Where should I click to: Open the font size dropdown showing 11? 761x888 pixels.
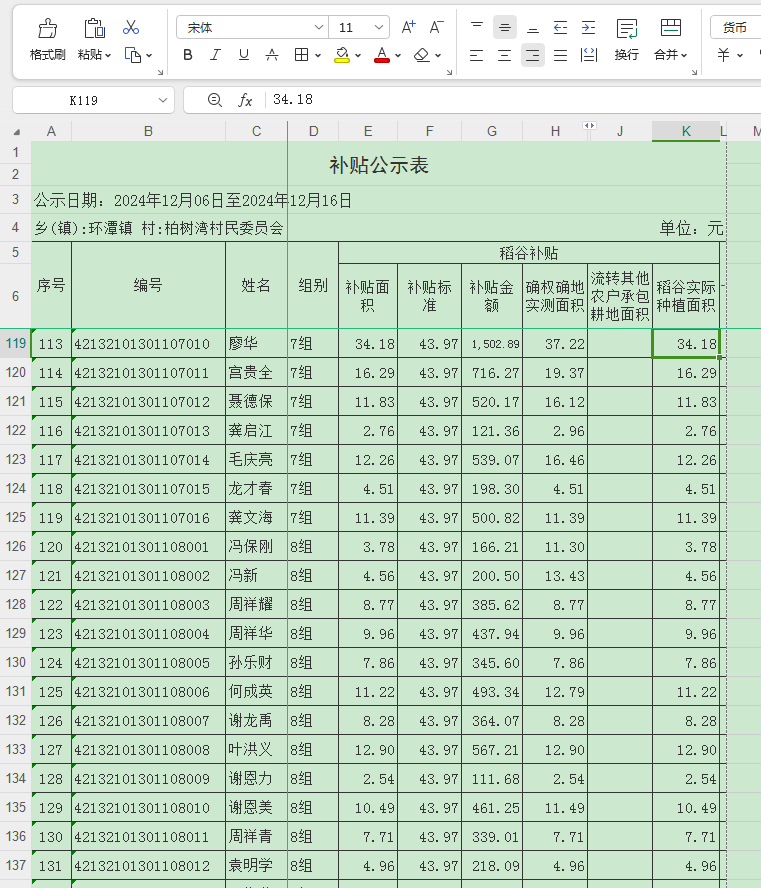(x=360, y=27)
